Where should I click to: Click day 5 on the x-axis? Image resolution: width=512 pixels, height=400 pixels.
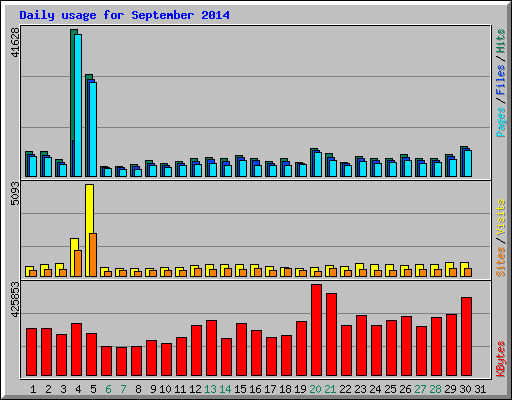tap(93, 389)
